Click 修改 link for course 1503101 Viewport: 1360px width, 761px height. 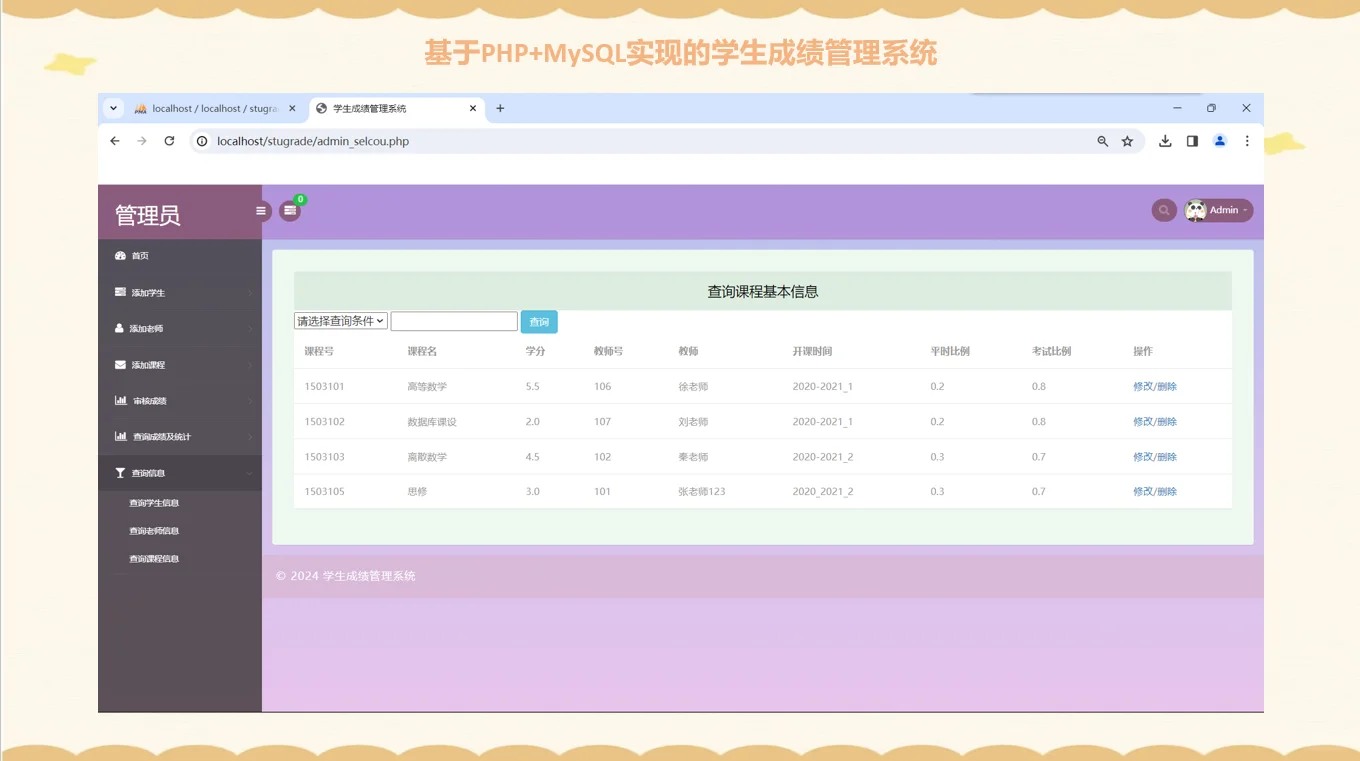tap(1143, 386)
